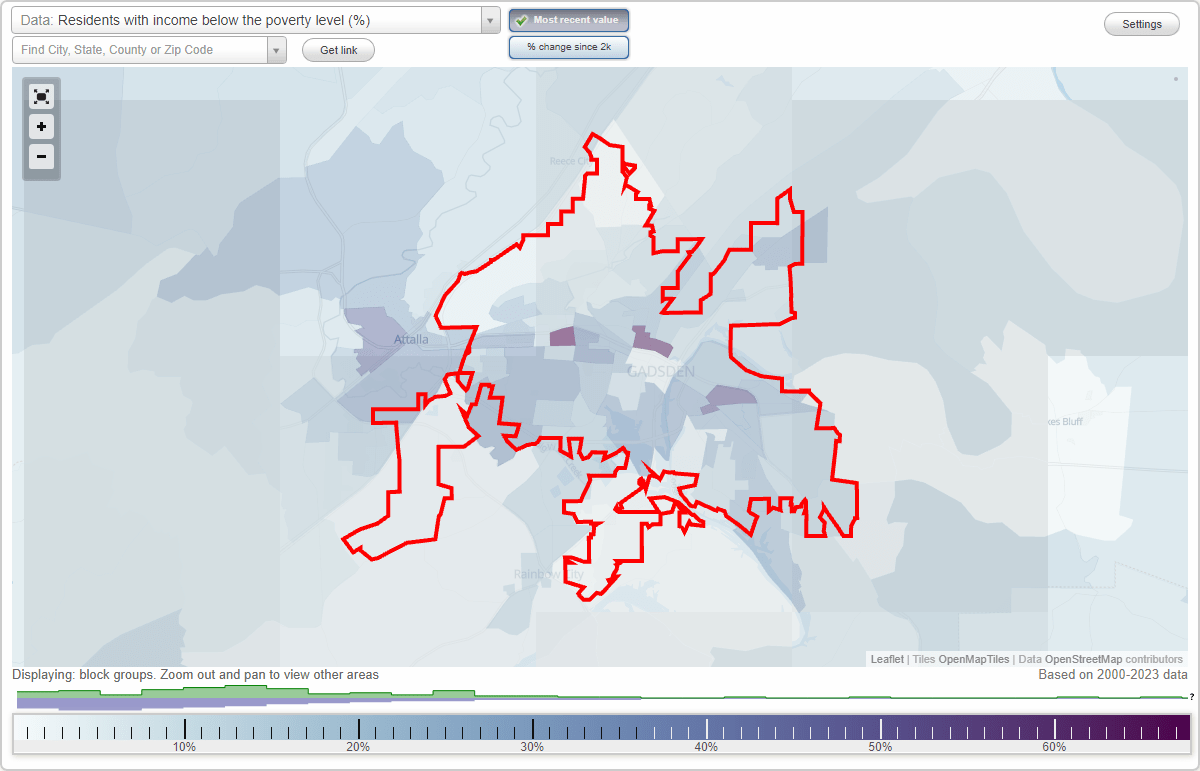Click the 20% label on the legend
Screen dimensions: 1200x771
coord(358,747)
